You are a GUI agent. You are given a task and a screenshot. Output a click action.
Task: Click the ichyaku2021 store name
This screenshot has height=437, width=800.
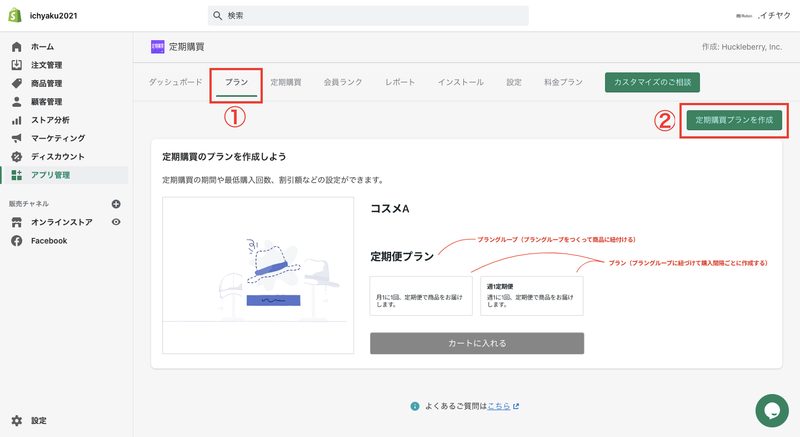tap(54, 16)
